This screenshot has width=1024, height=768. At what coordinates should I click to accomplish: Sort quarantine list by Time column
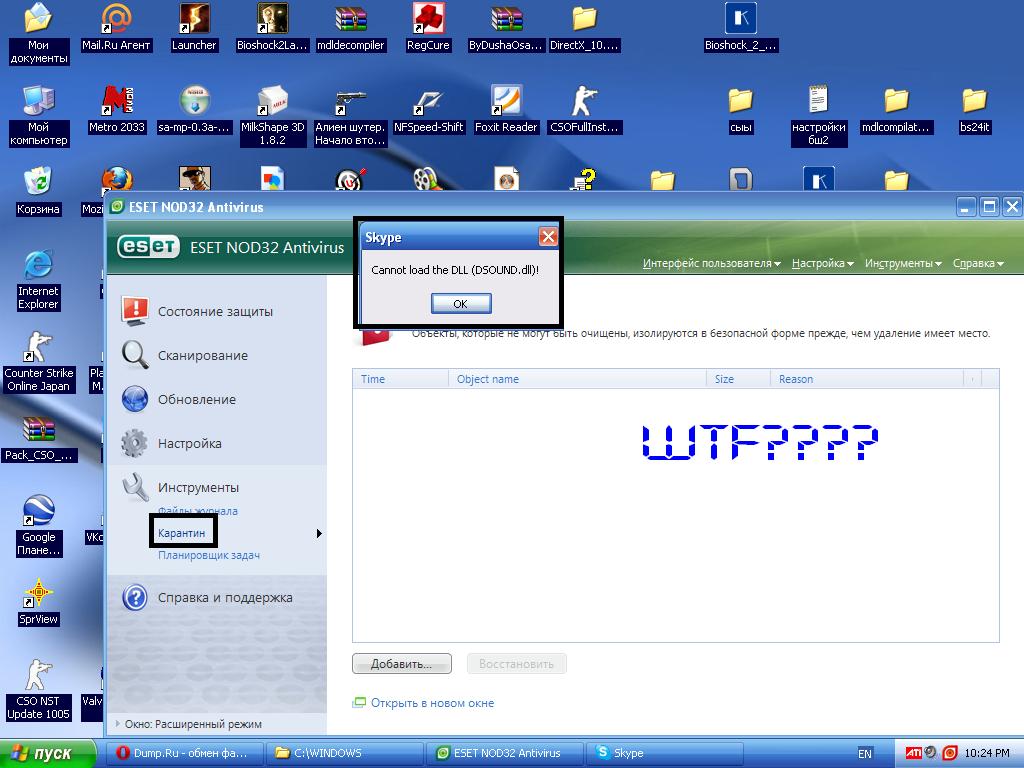click(400, 379)
